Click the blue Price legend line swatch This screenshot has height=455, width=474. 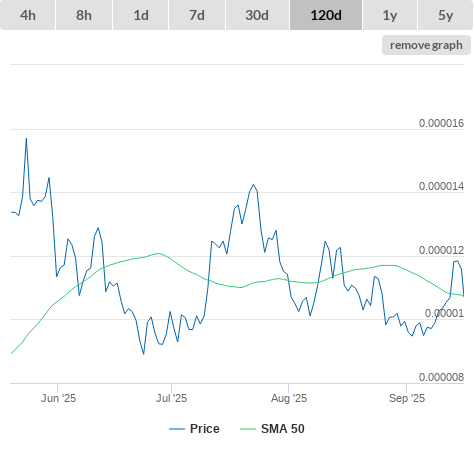[177, 429]
